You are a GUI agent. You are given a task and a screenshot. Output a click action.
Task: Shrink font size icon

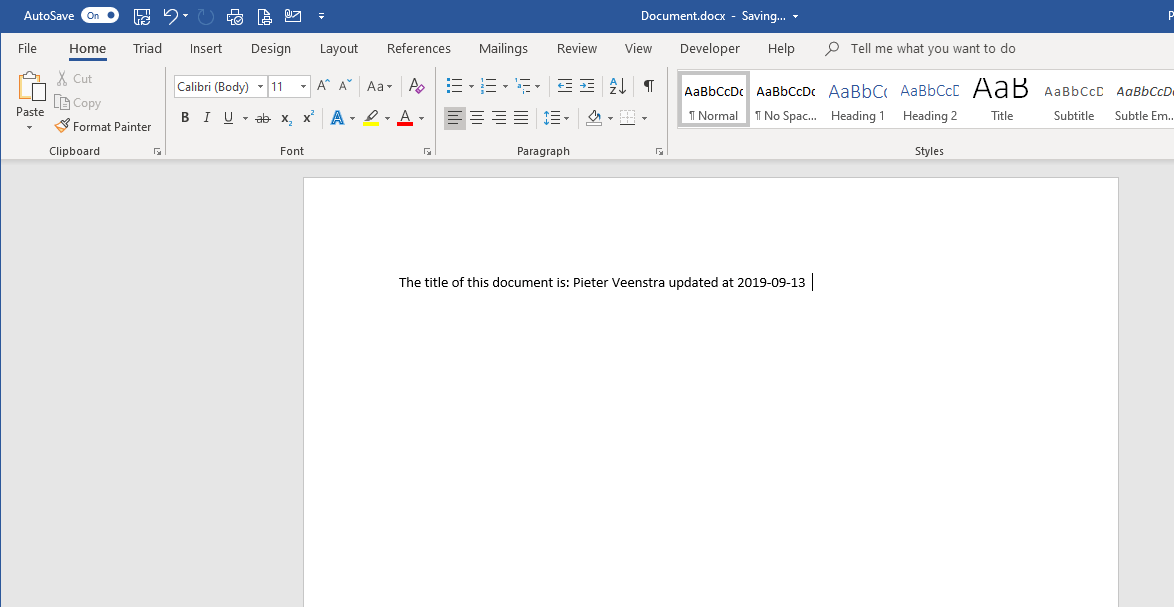coord(345,86)
